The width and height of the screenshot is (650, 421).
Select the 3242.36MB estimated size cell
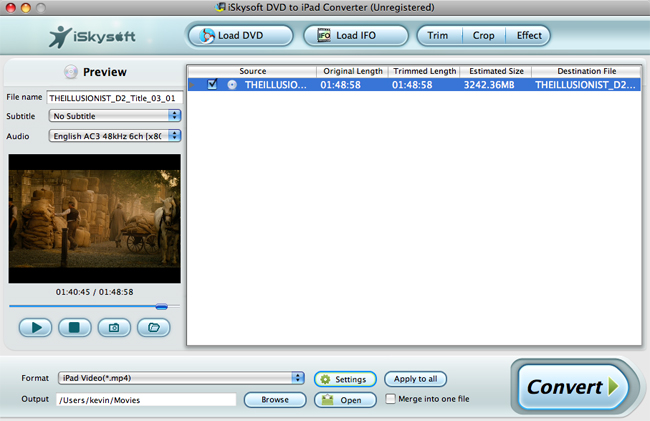pyautogui.click(x=489, y=85)
